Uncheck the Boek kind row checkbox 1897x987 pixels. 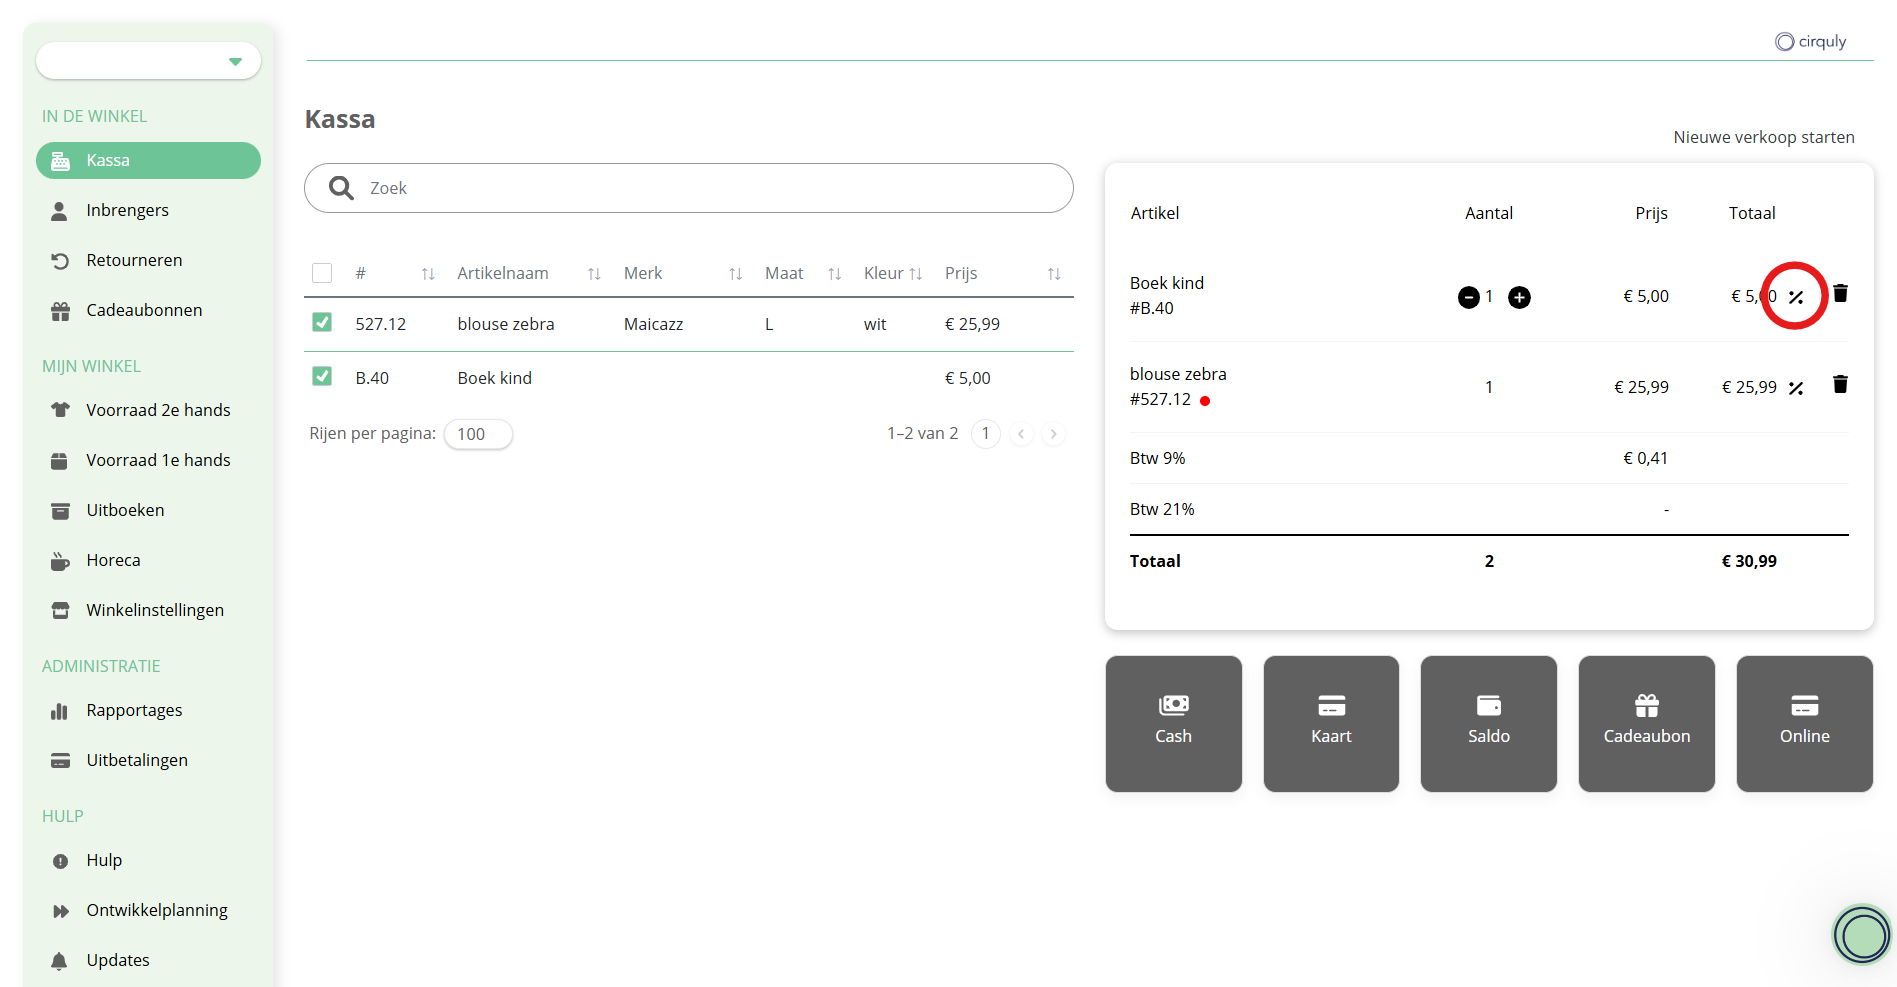(x=322, y=376)
